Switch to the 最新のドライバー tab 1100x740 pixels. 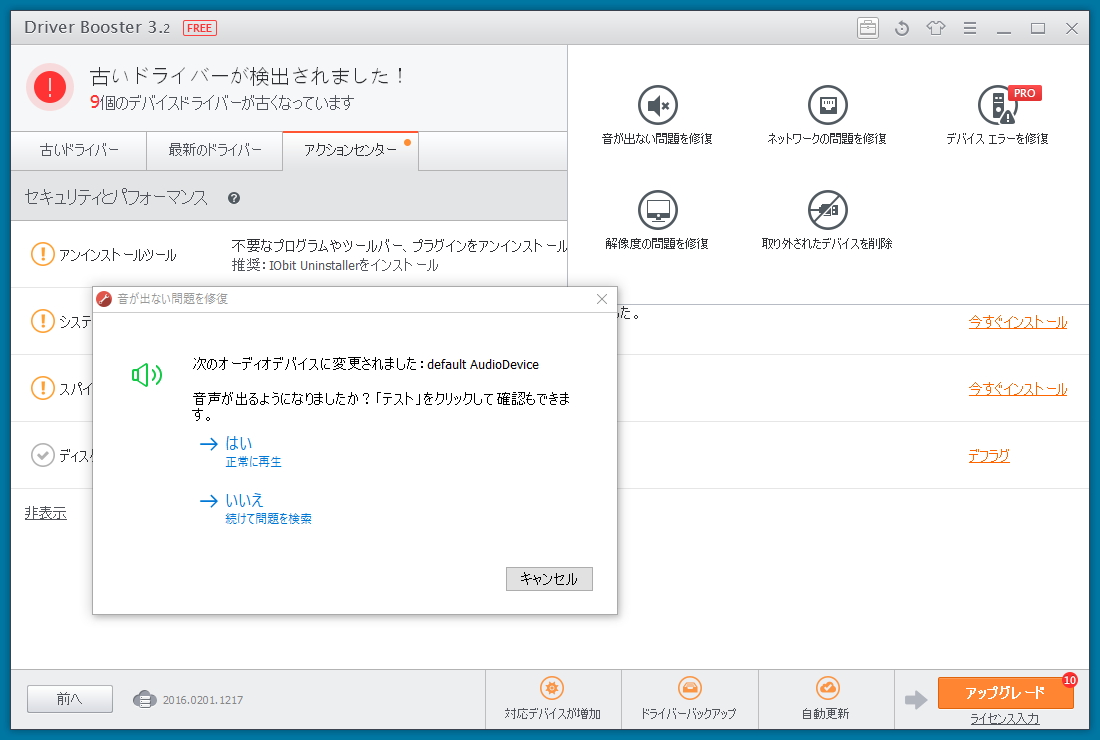(x=214, y=150)
